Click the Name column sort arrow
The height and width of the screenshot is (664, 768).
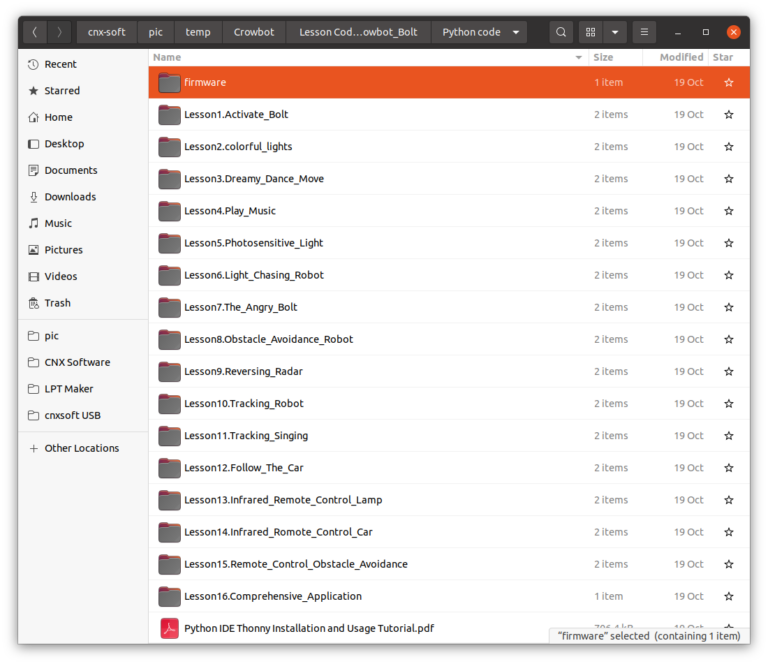(x=578, y=58)
